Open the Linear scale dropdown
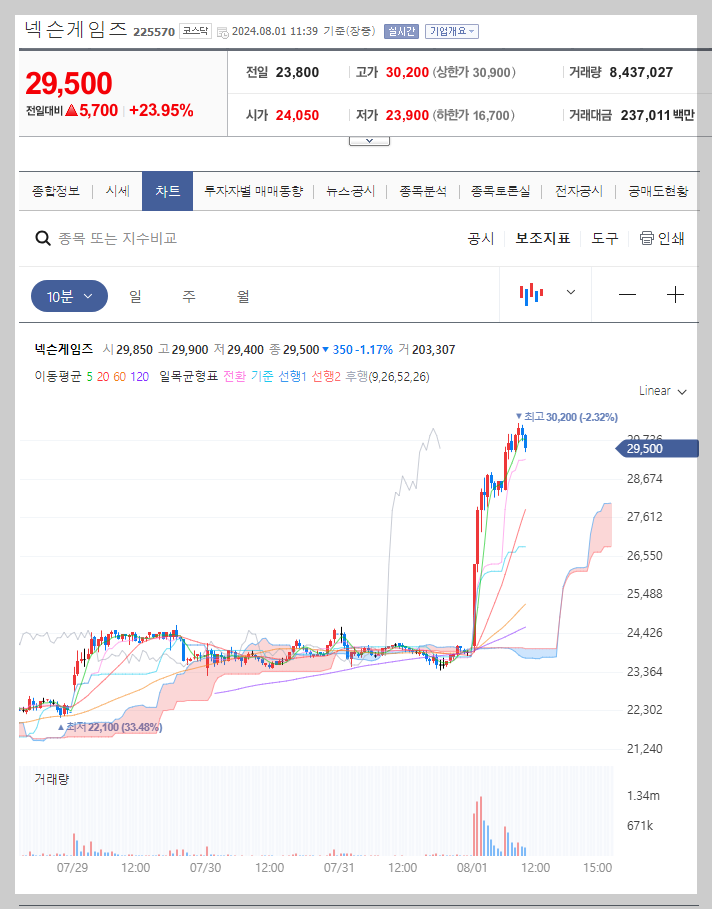The height and width of the screenshot is (909, 712). [660, 391]
